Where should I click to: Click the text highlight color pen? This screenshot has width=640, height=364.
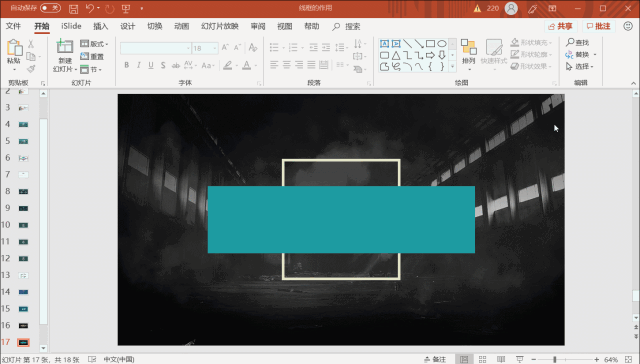pos(228,65)
